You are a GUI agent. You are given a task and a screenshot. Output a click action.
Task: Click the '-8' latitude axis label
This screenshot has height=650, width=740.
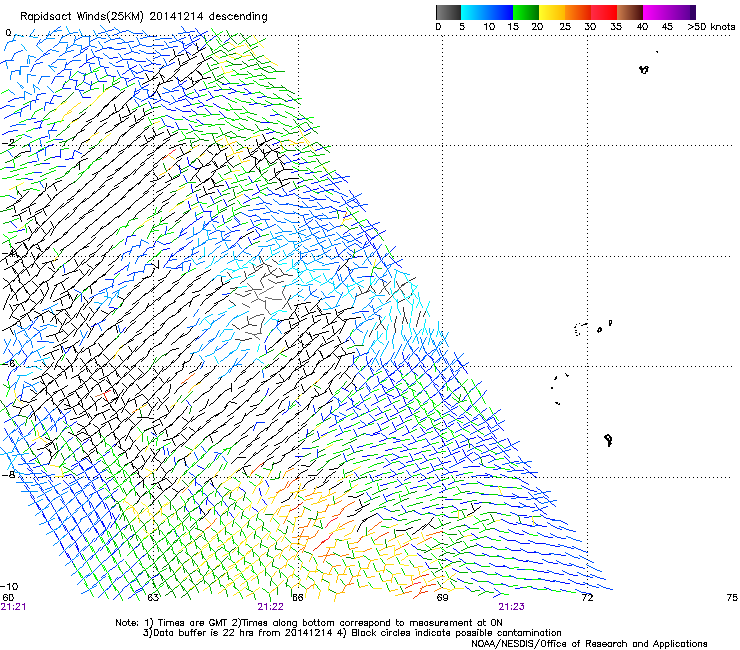(8, 474)
